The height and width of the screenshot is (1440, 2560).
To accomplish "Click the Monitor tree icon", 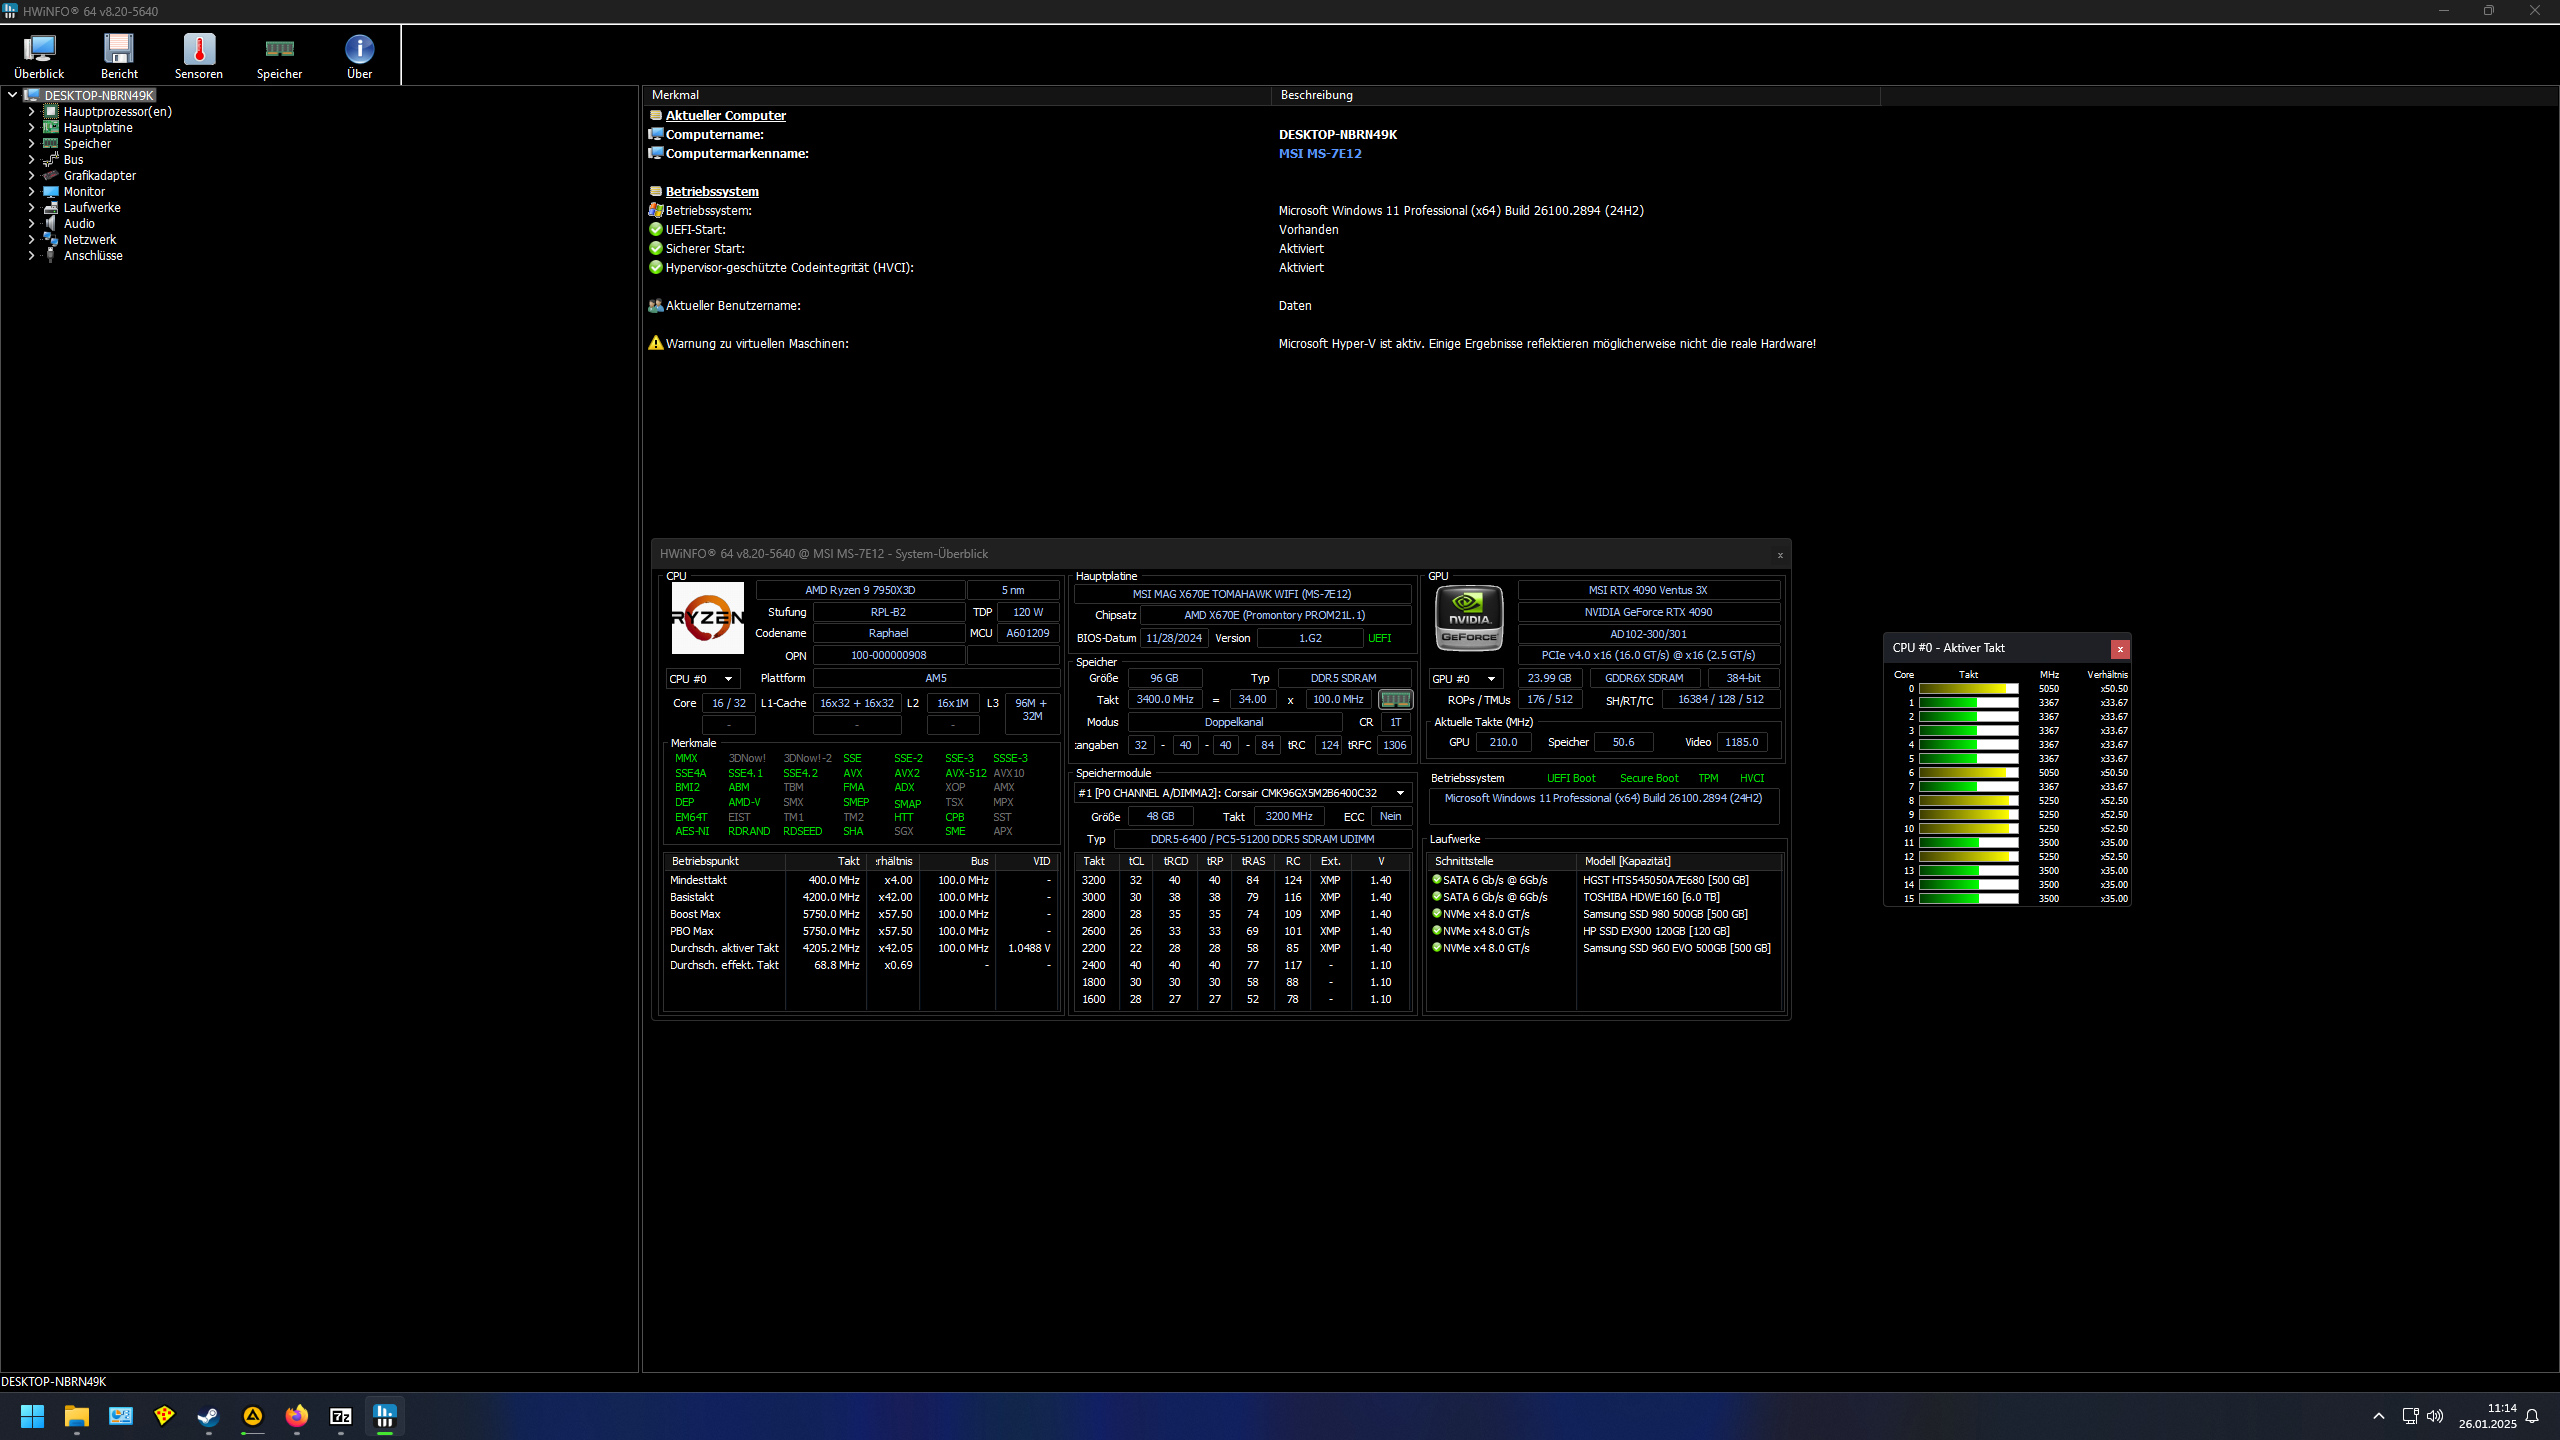I will pyautogui.click(x=51, y=192).
